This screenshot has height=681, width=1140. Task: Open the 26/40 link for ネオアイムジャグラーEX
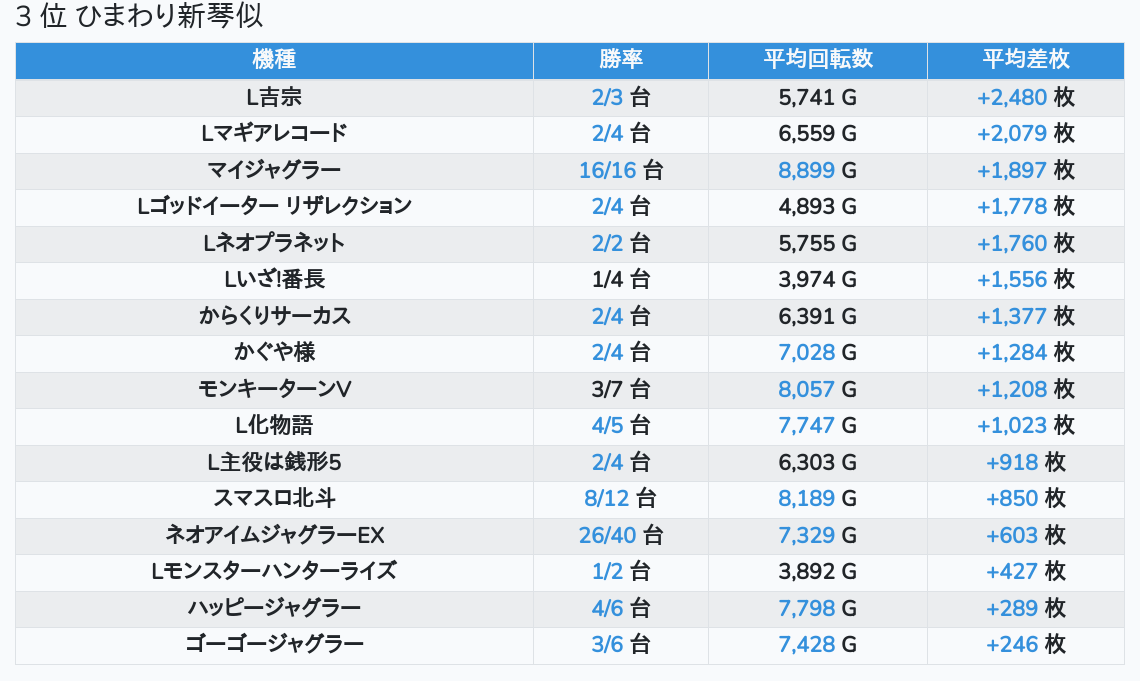click(x=607, y=535)
